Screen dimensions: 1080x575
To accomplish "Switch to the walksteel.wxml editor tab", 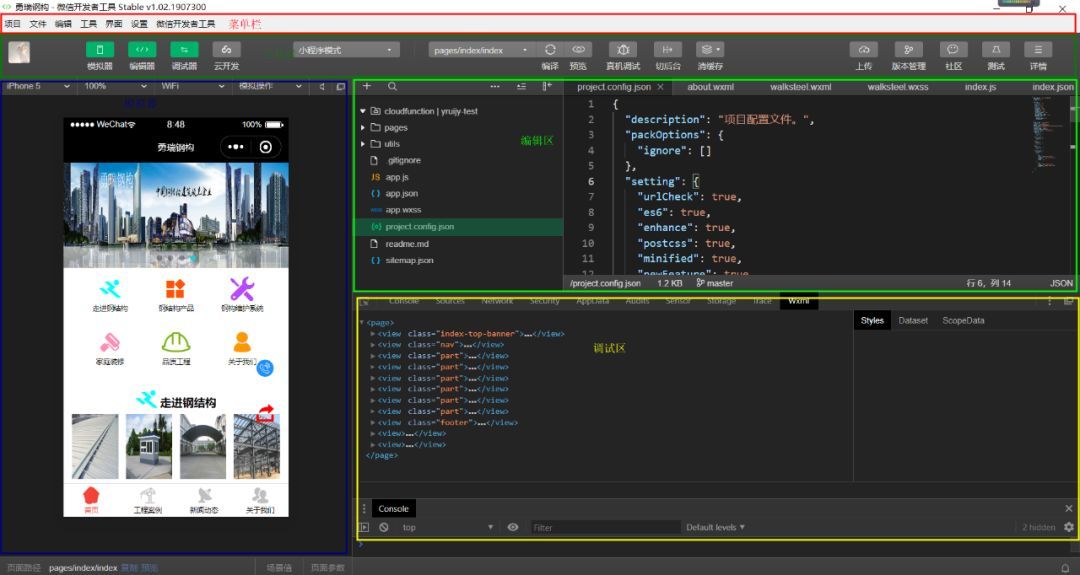I will point(800,87).
